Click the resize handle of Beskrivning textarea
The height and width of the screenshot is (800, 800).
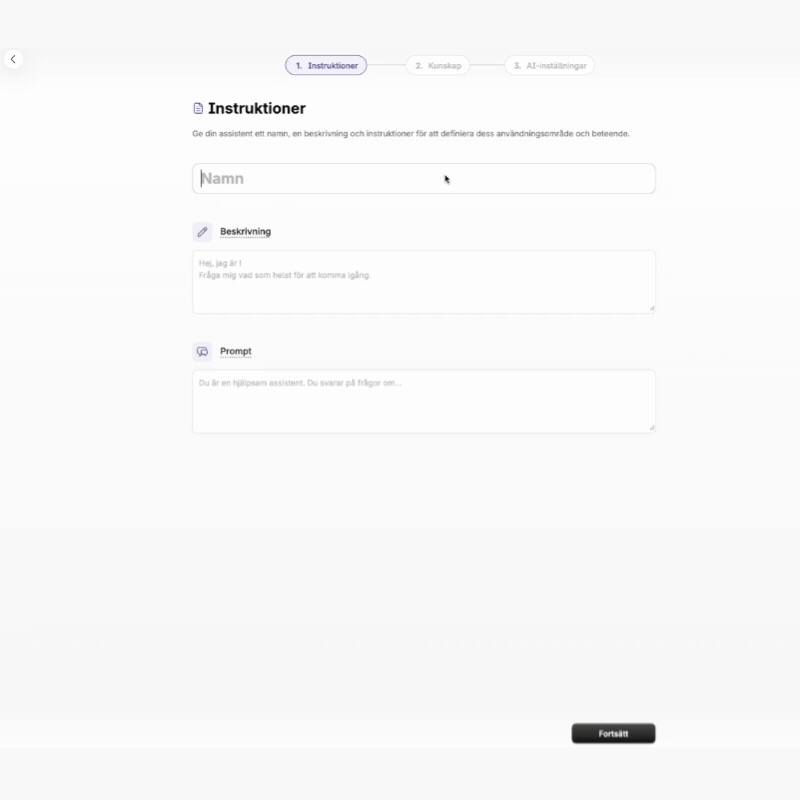pos(652,308)
